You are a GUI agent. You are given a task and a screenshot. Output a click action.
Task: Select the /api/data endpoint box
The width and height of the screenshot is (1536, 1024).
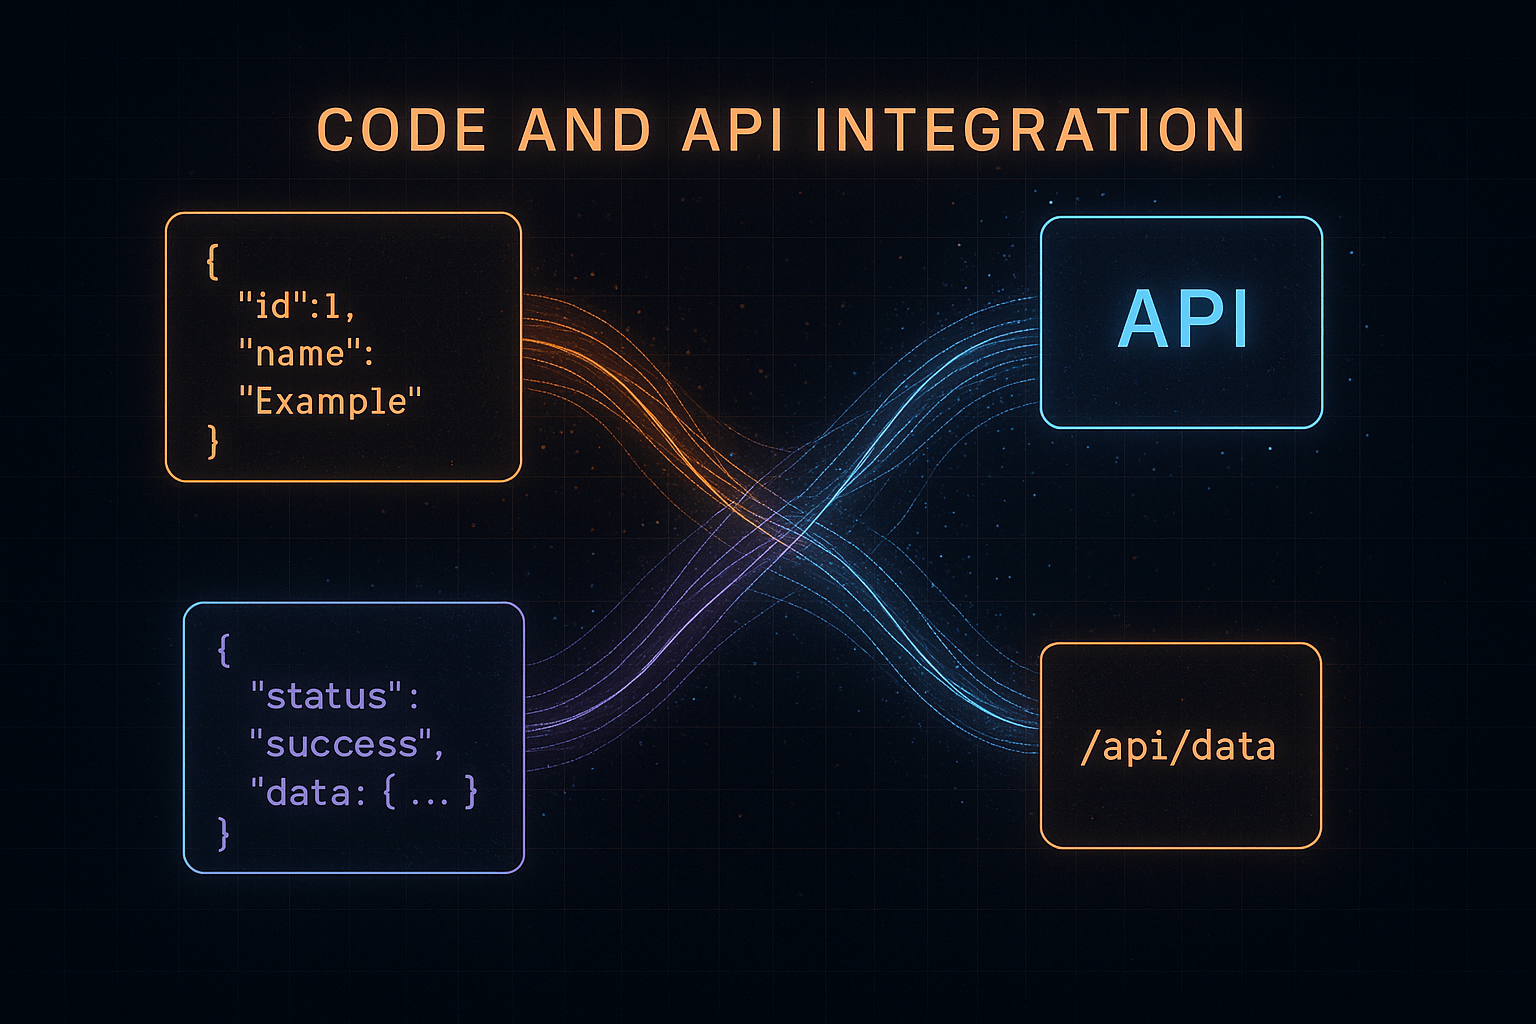tap(1180, 746)
